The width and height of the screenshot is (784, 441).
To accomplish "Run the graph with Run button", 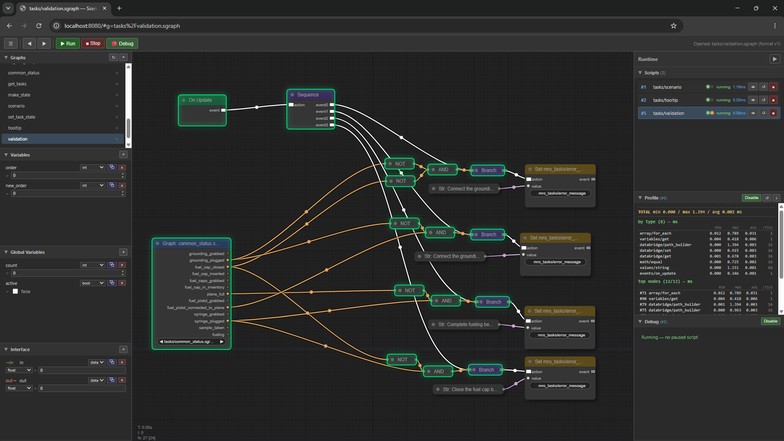I will (68, 44).
